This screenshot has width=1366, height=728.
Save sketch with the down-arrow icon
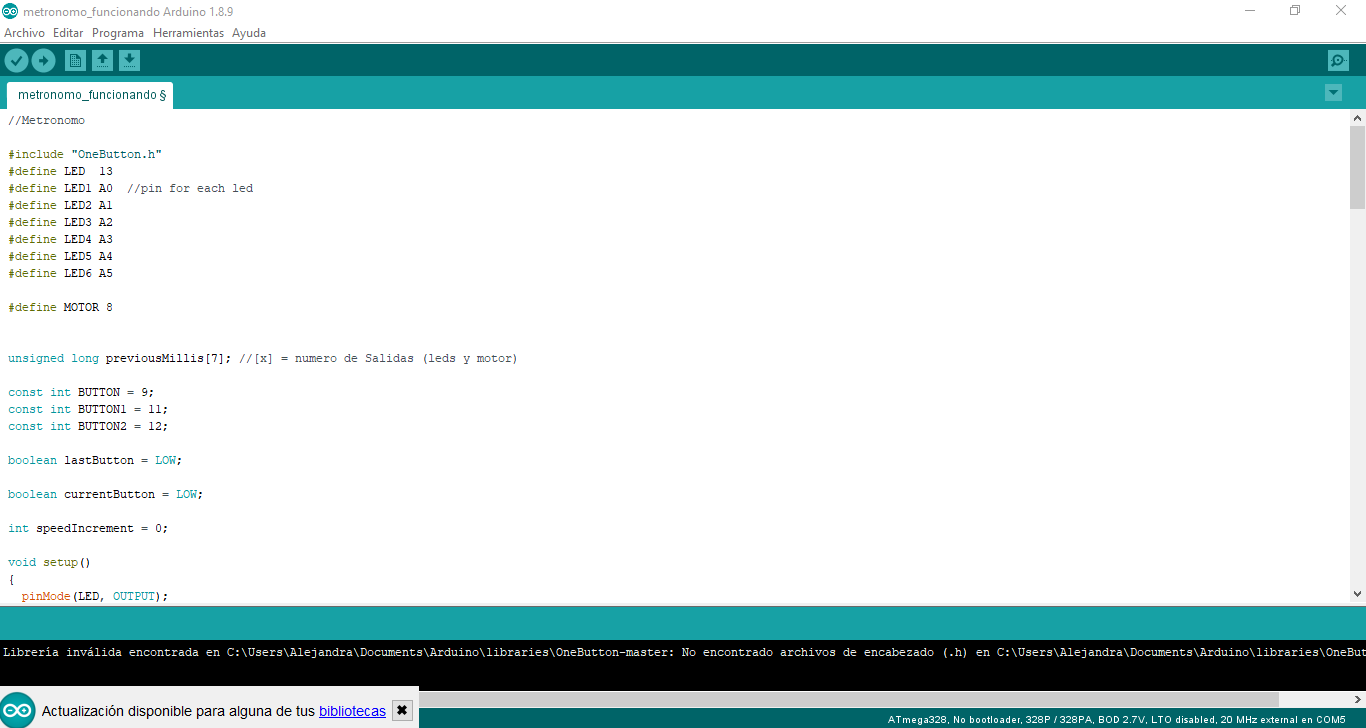pos(129,61)
